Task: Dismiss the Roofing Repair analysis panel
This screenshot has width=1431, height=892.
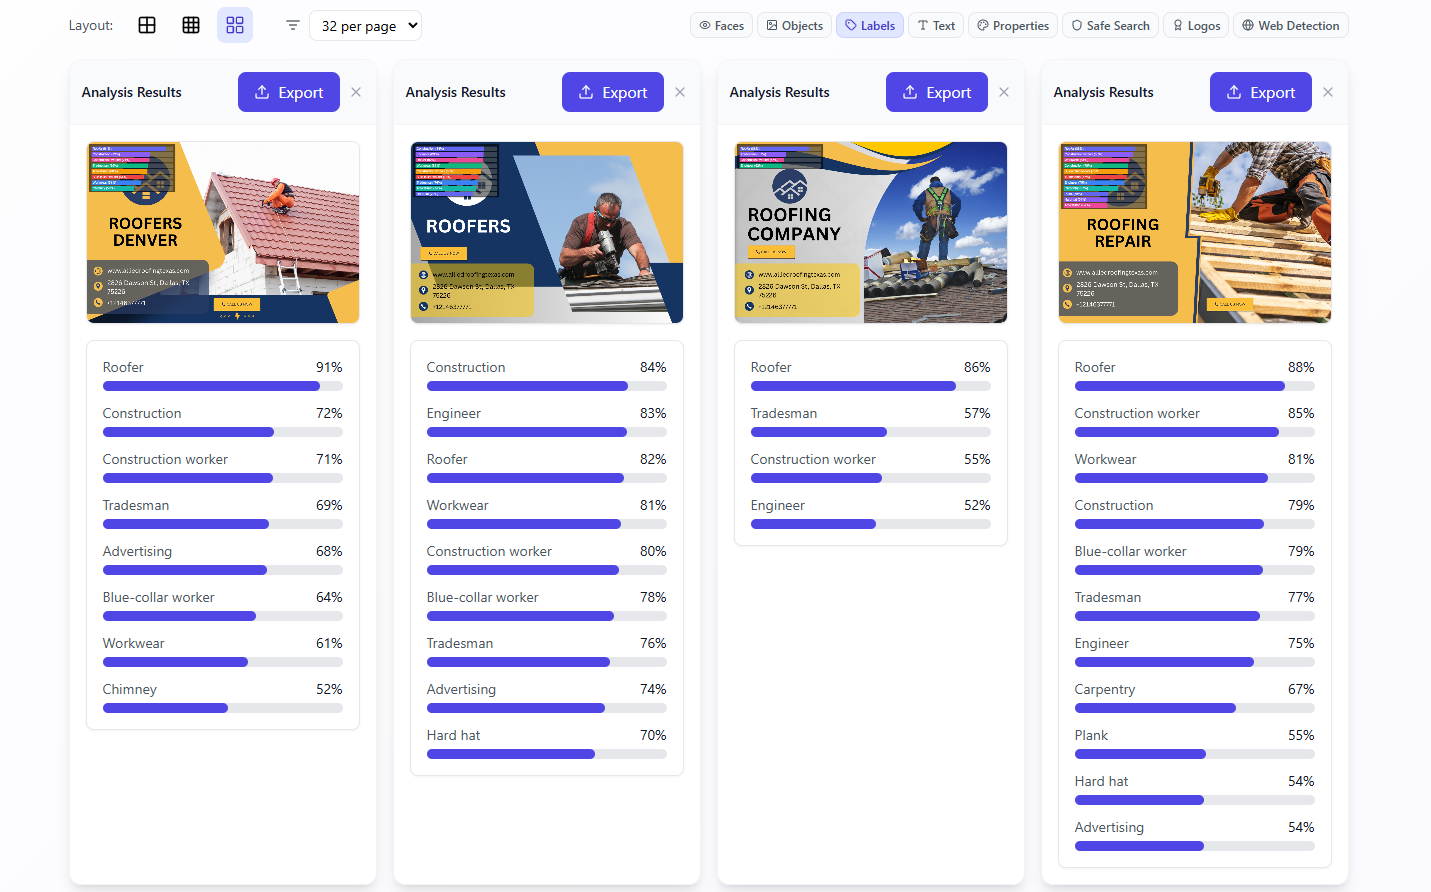Action: coord(1328,92)
